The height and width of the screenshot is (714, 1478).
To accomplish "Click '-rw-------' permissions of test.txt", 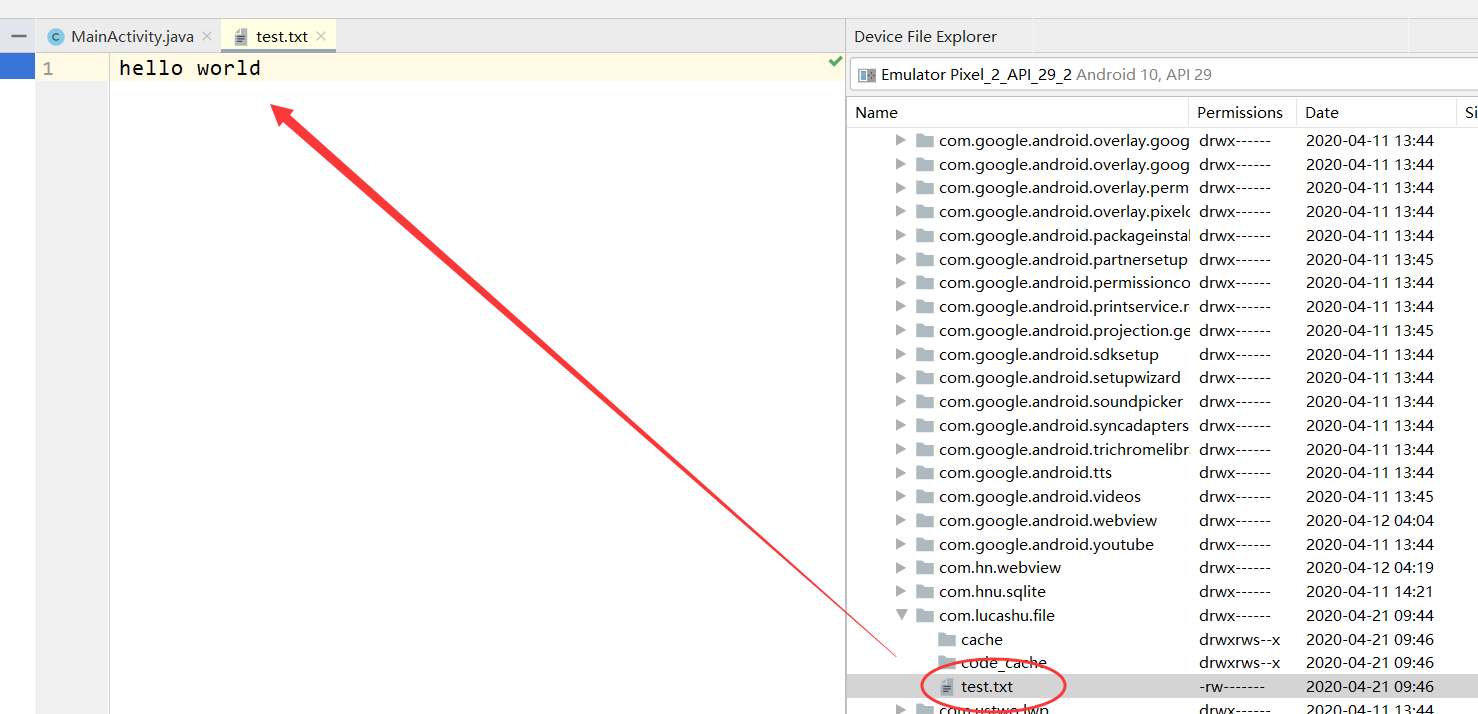I will click(1232, 687).
